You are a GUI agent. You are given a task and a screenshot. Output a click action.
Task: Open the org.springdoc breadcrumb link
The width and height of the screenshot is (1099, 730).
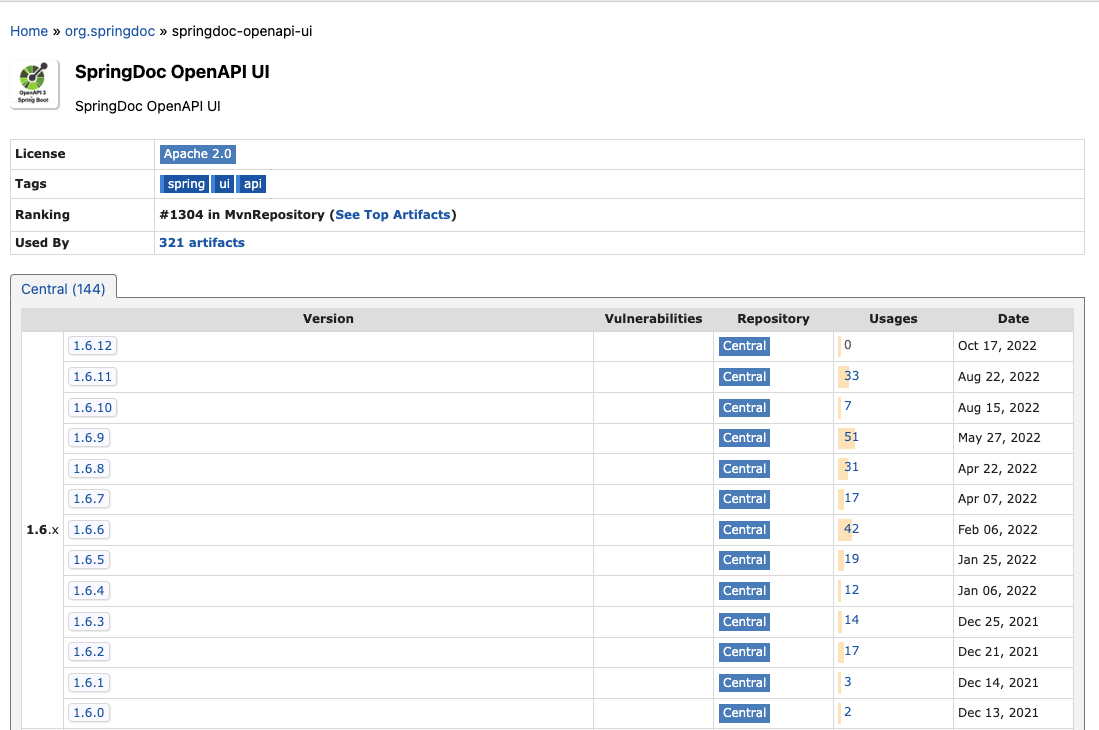click(x=110, y=31)
